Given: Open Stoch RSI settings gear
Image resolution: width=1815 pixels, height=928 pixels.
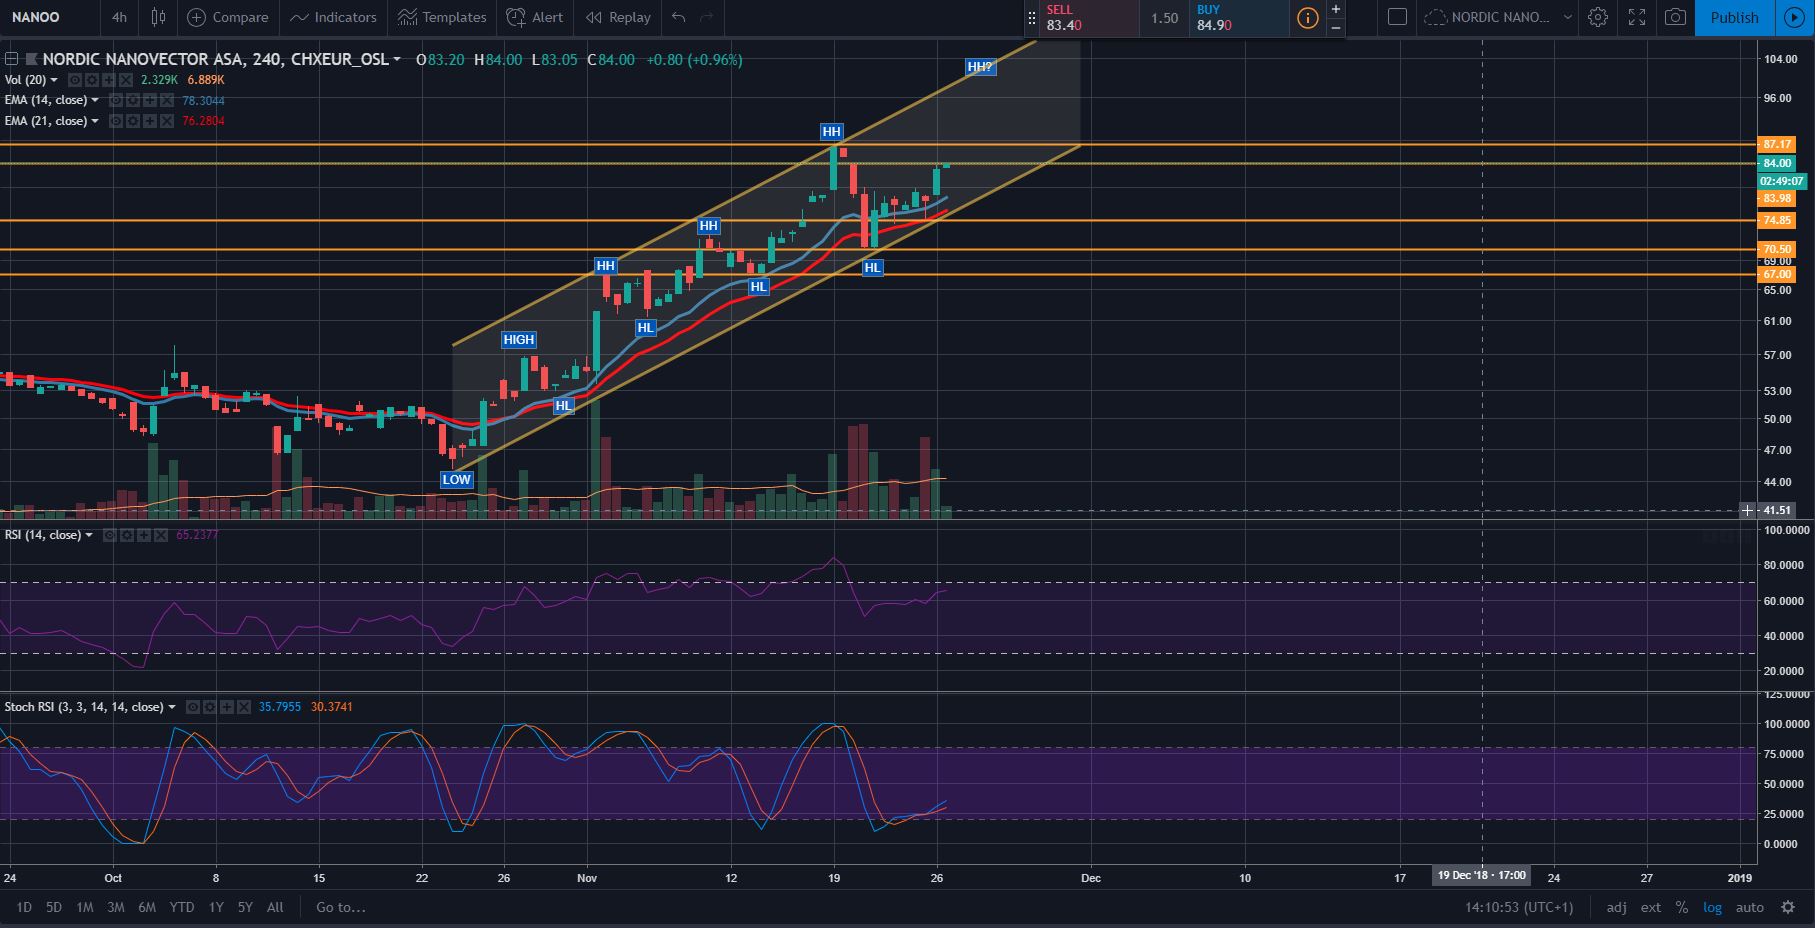Looking at the screenshot, I should pyautogui.click(x=209, y=707).
